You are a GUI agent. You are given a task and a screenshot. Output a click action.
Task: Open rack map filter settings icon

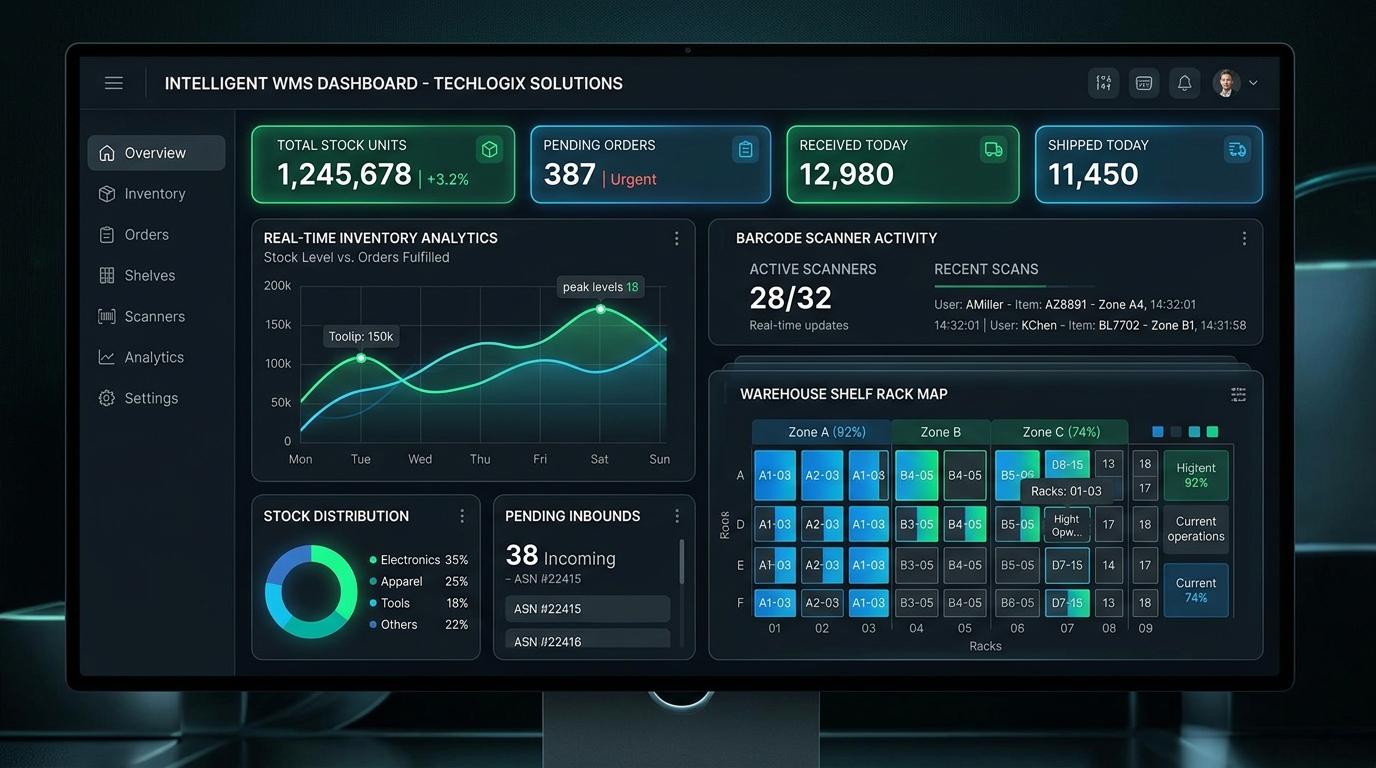[1238, 395]
